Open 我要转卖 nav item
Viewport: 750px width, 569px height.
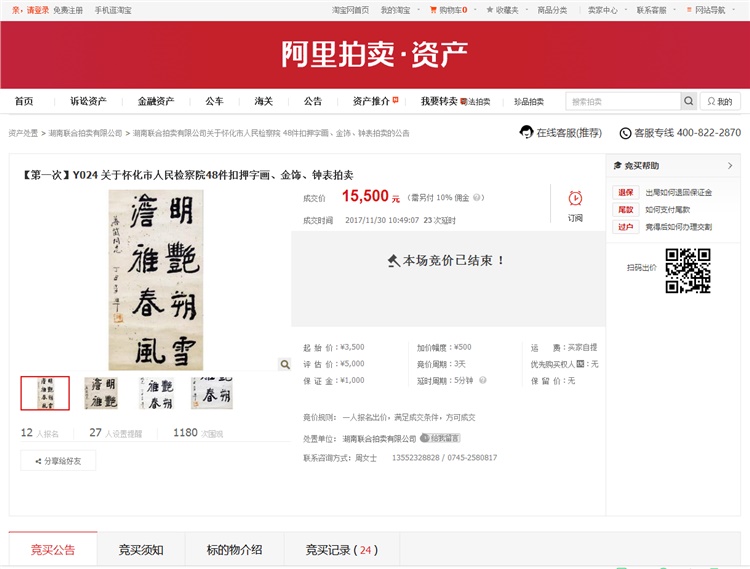(x=439, y=101)
